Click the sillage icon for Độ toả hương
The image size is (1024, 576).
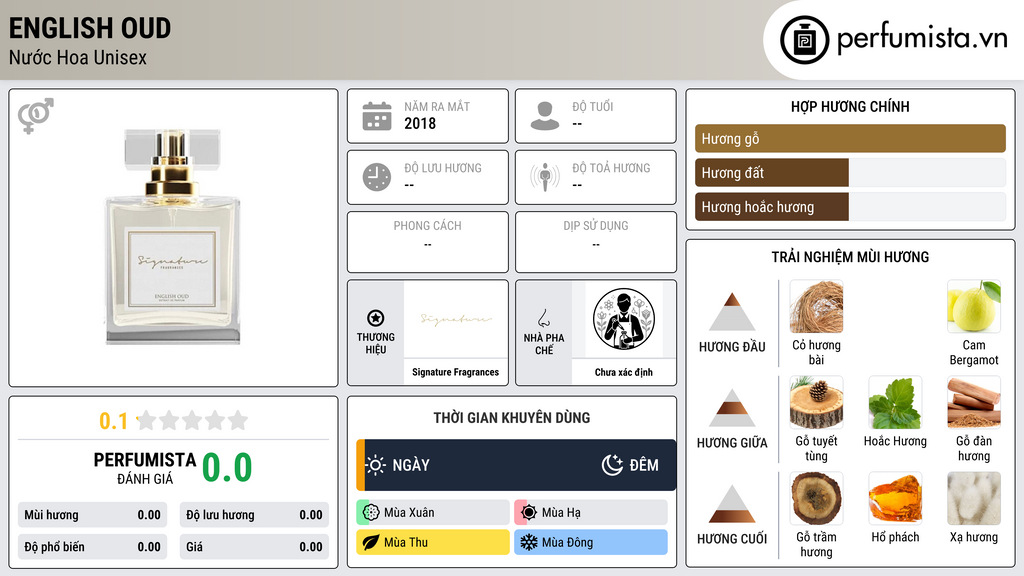click(x=545, y=177)
